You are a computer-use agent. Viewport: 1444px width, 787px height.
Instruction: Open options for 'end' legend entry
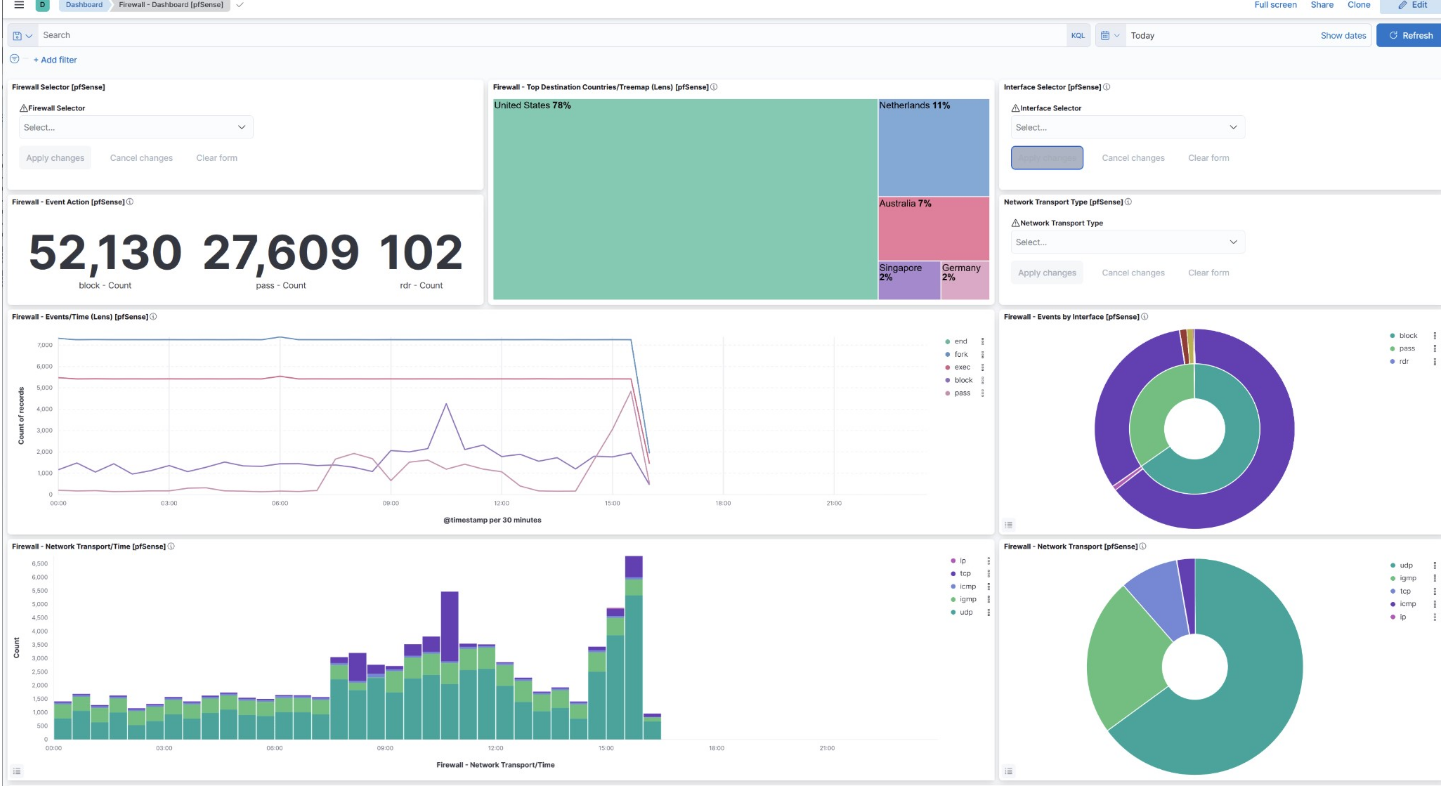click(983, 341)
